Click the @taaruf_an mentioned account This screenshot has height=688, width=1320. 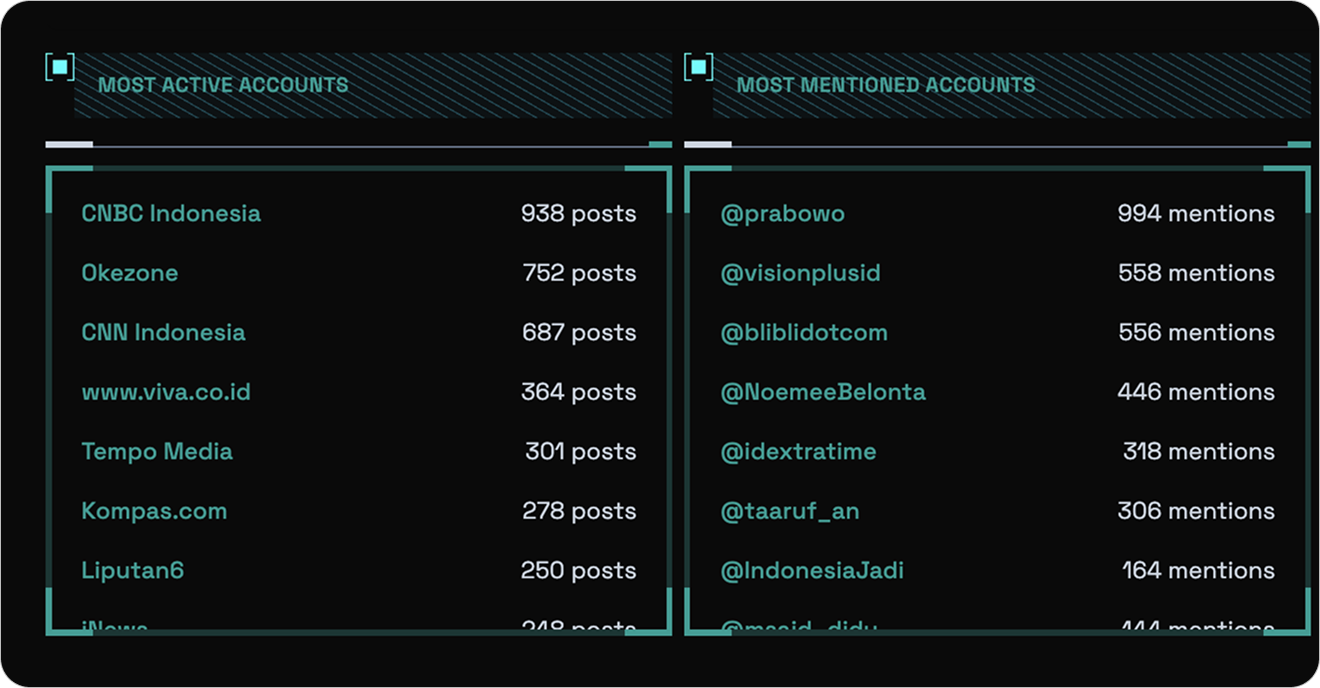click(x=790, y=511)
